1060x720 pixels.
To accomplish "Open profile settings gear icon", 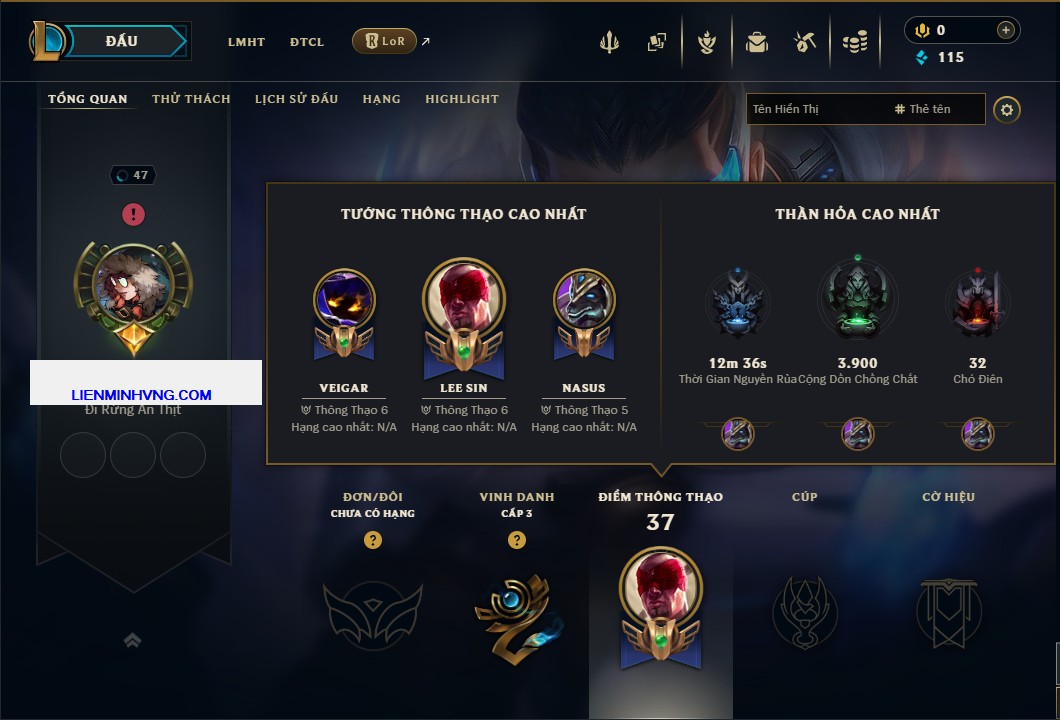I will [1007, 110].
